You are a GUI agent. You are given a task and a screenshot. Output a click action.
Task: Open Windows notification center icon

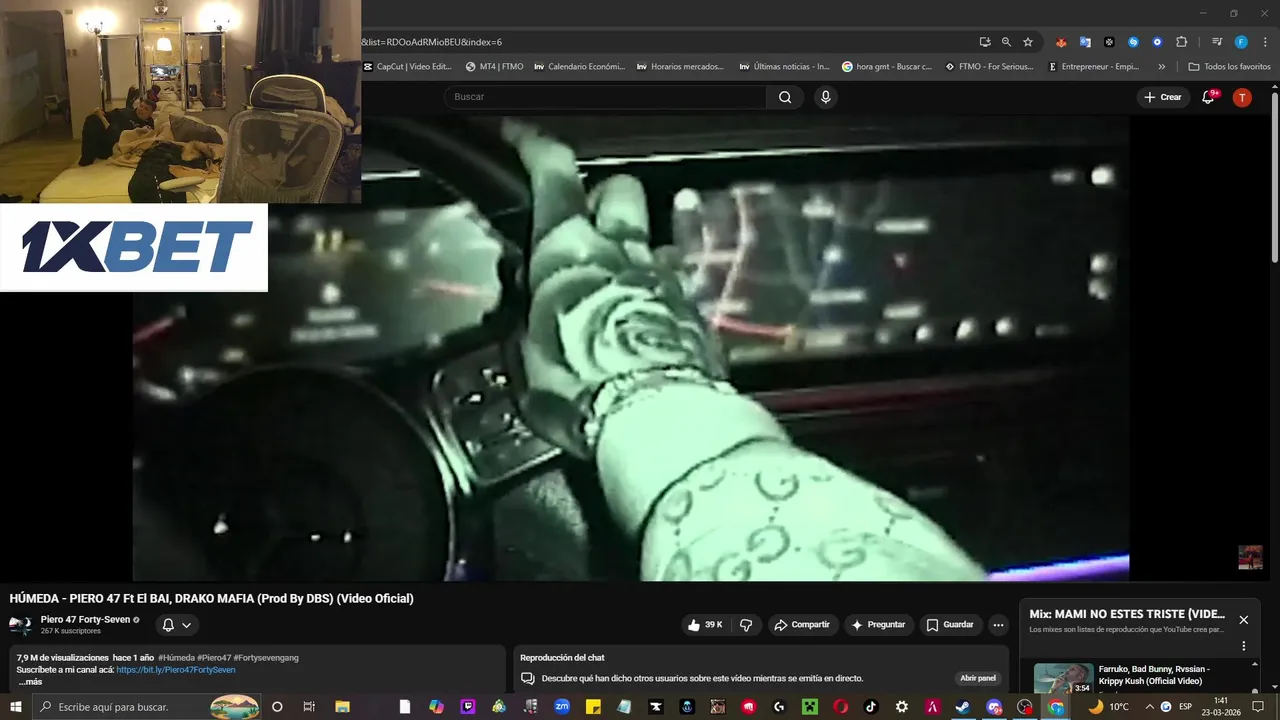(1258, 707)
